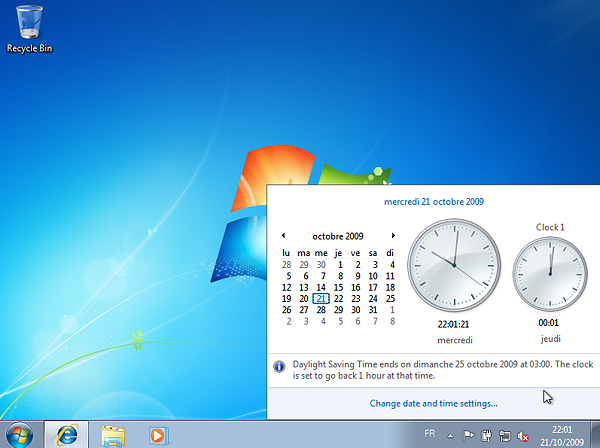Click the network status tray icon
Screen dimensions: 600x448
504,435
